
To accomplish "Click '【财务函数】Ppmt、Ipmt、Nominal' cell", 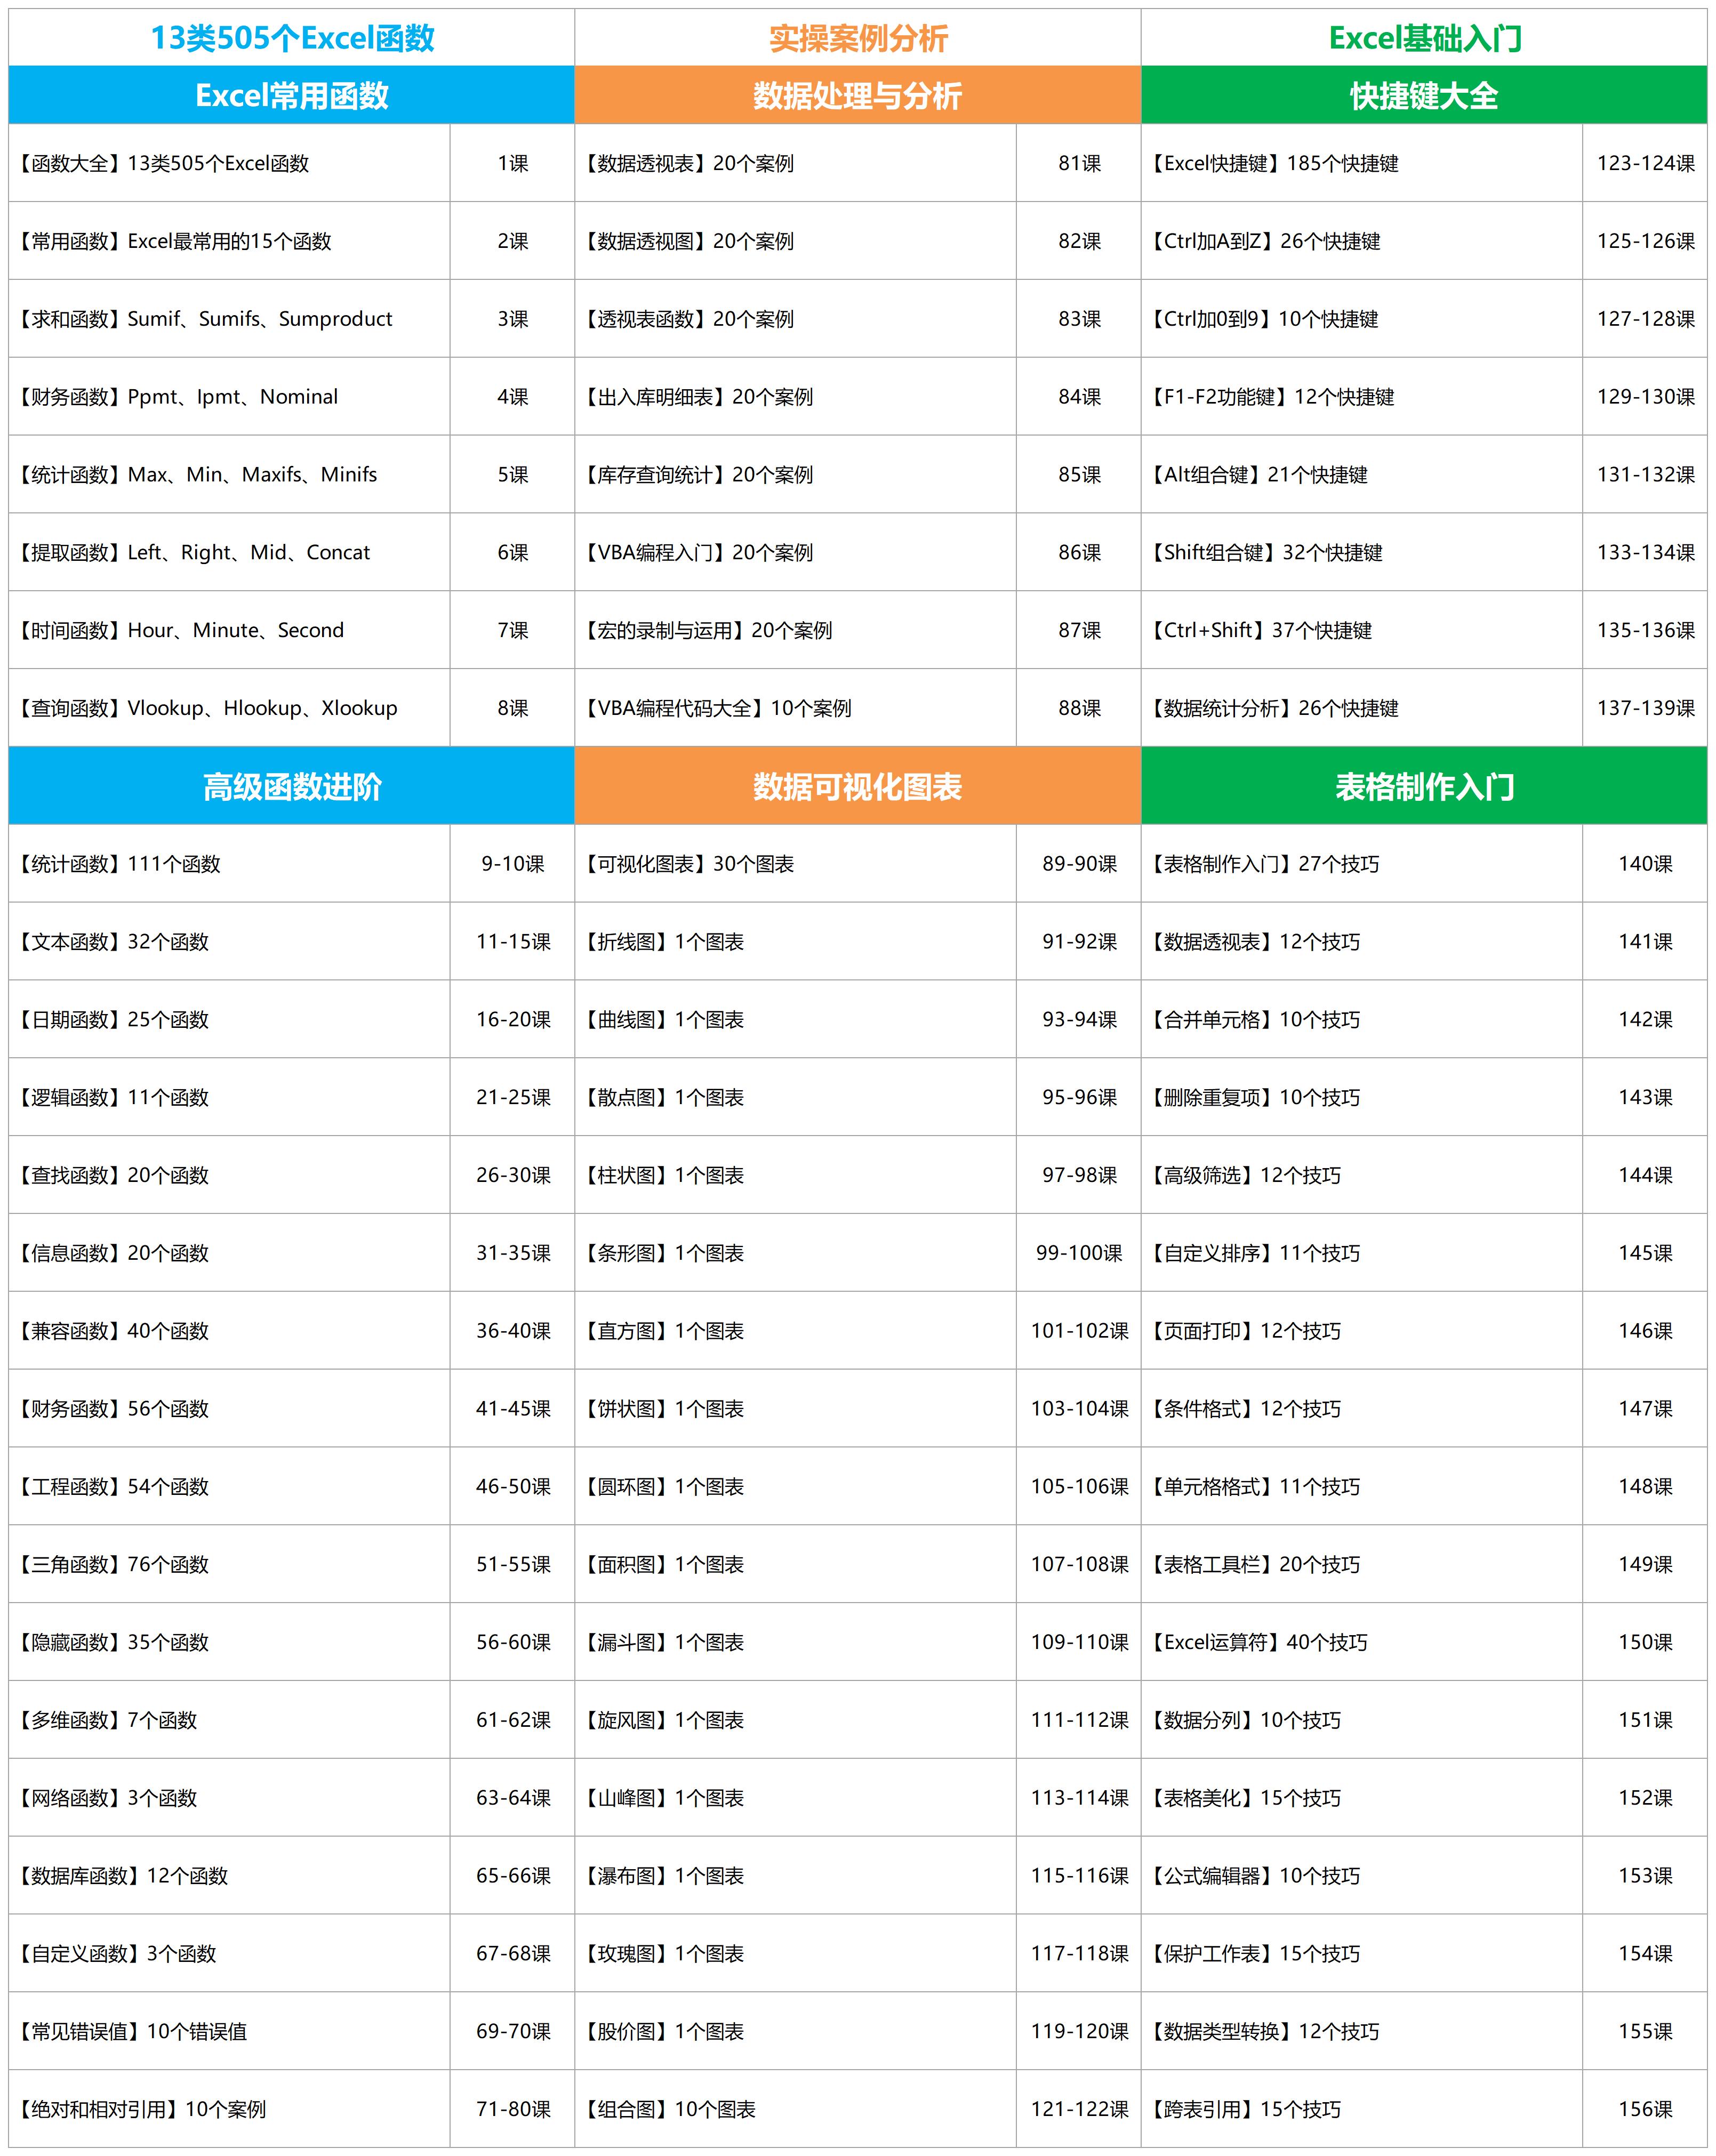I will [230, 397].
